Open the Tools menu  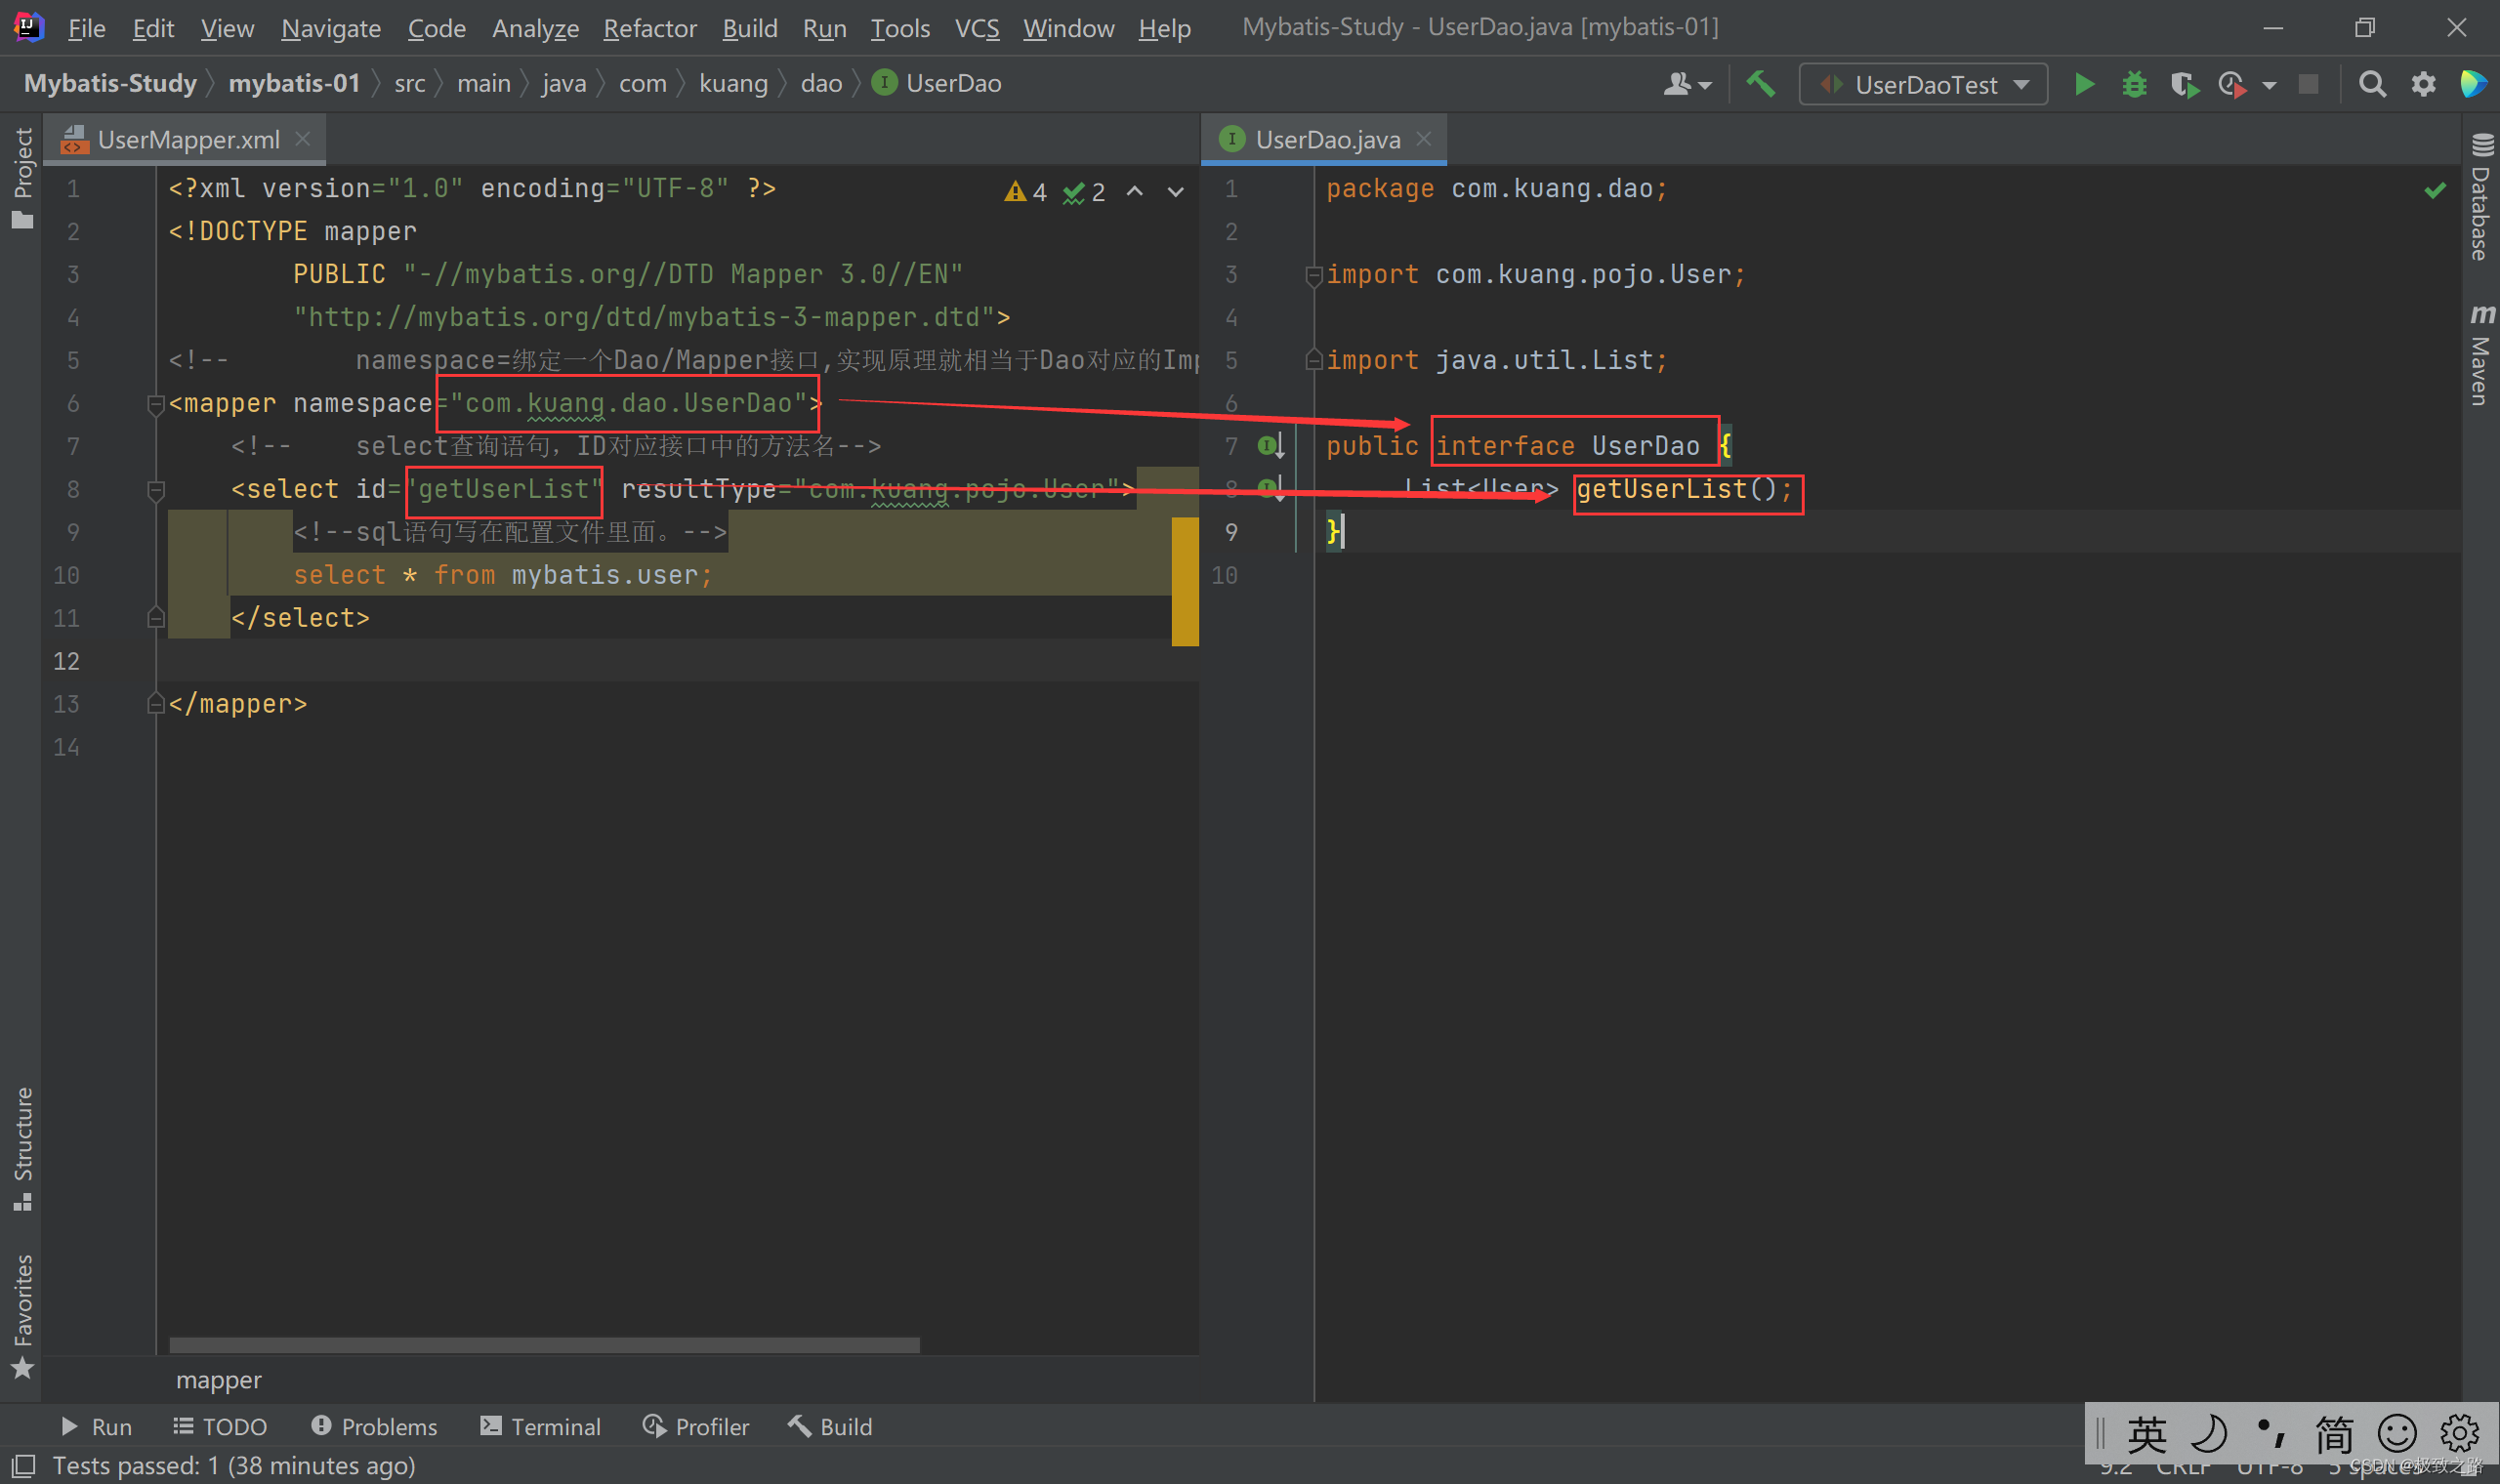[x=900, y=28]
